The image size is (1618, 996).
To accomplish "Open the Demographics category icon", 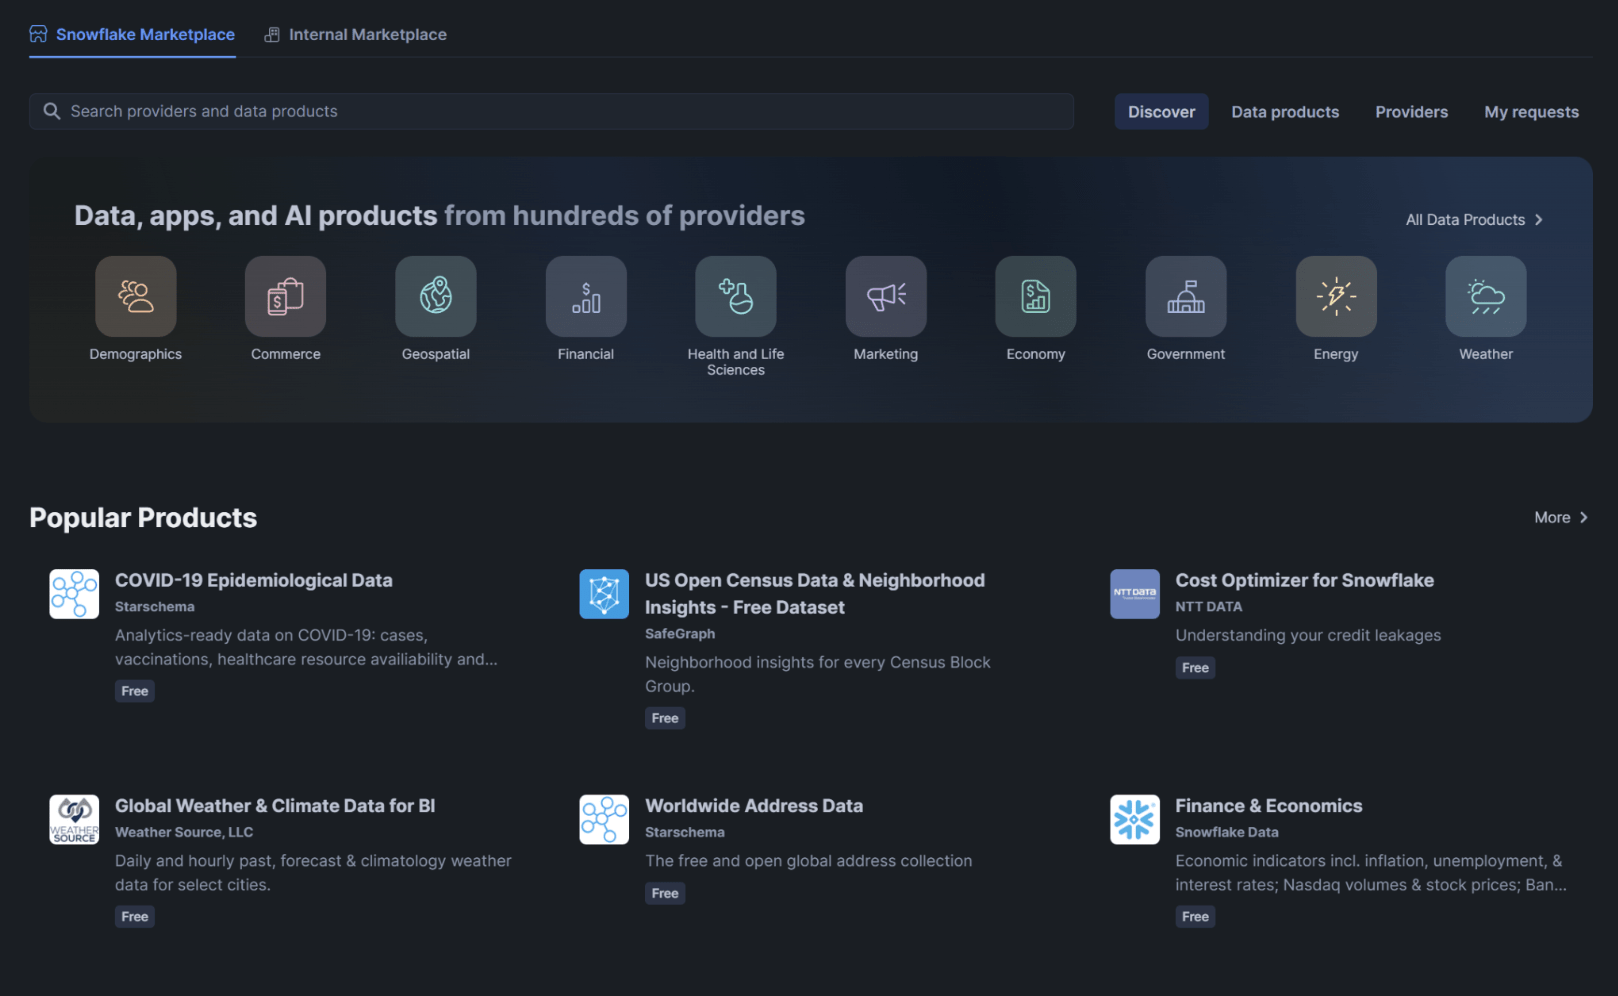I will point(136,296).
